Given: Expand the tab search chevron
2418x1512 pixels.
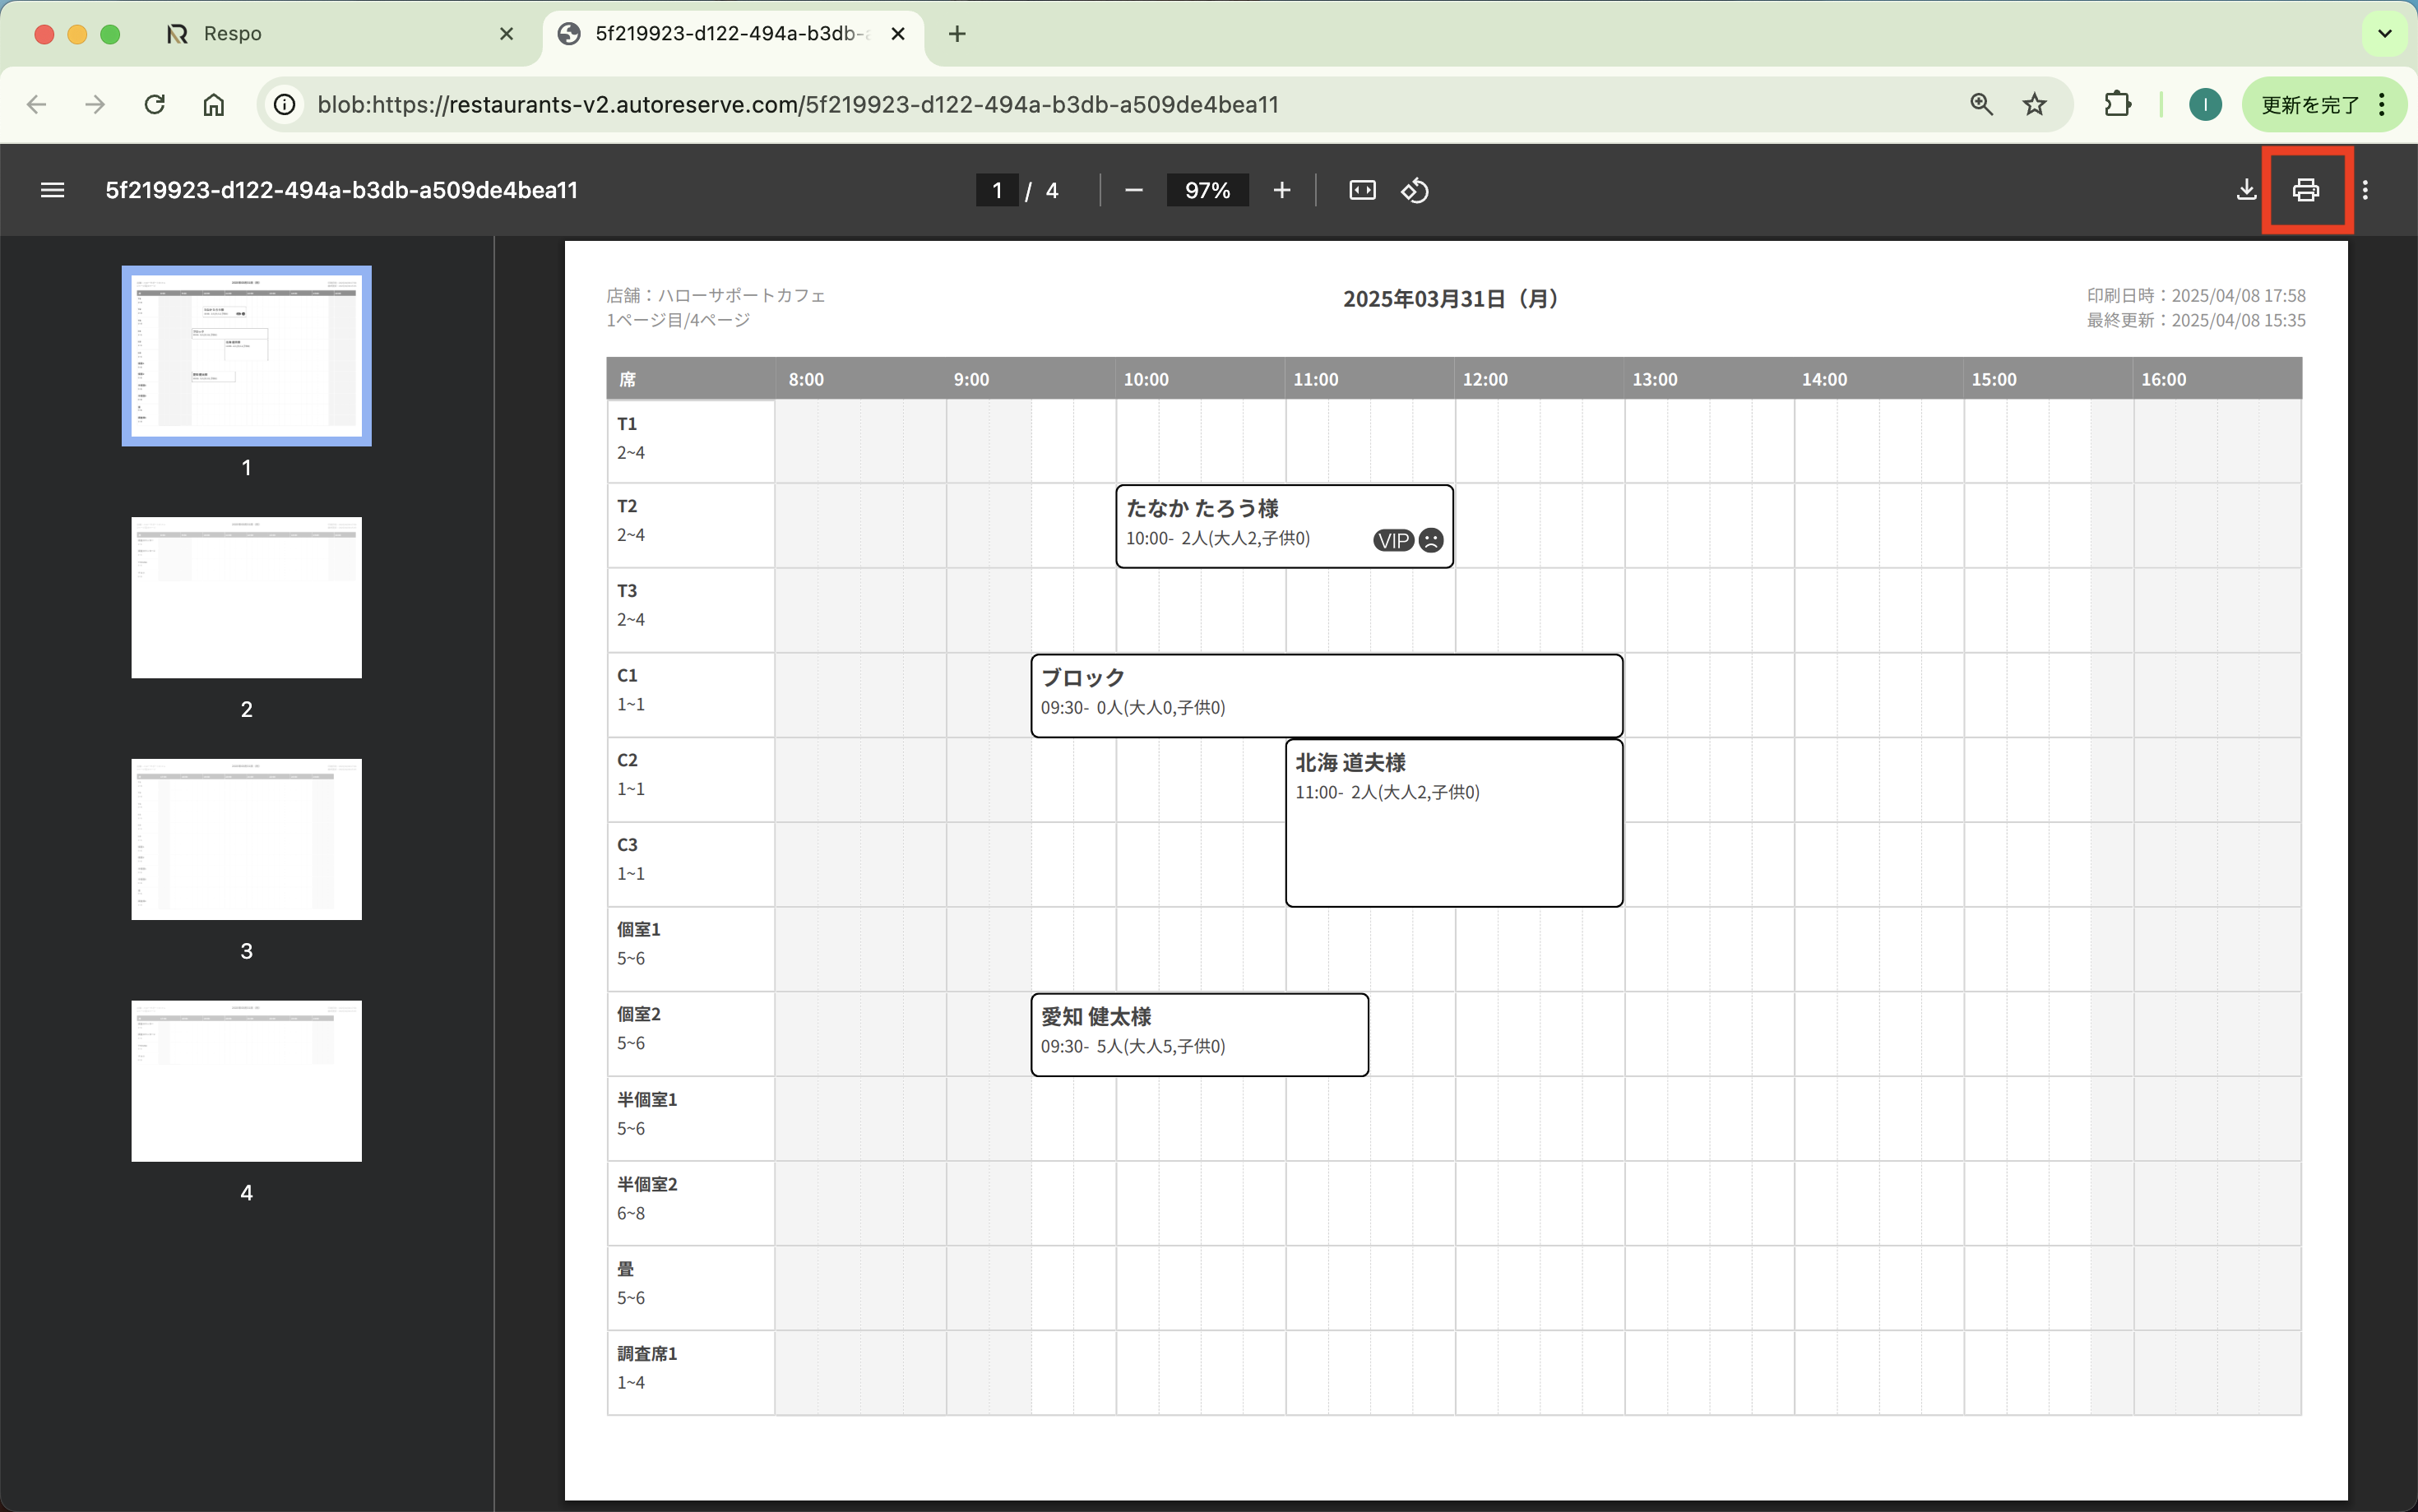Looking at the screenshot, I should point(2384,34).
